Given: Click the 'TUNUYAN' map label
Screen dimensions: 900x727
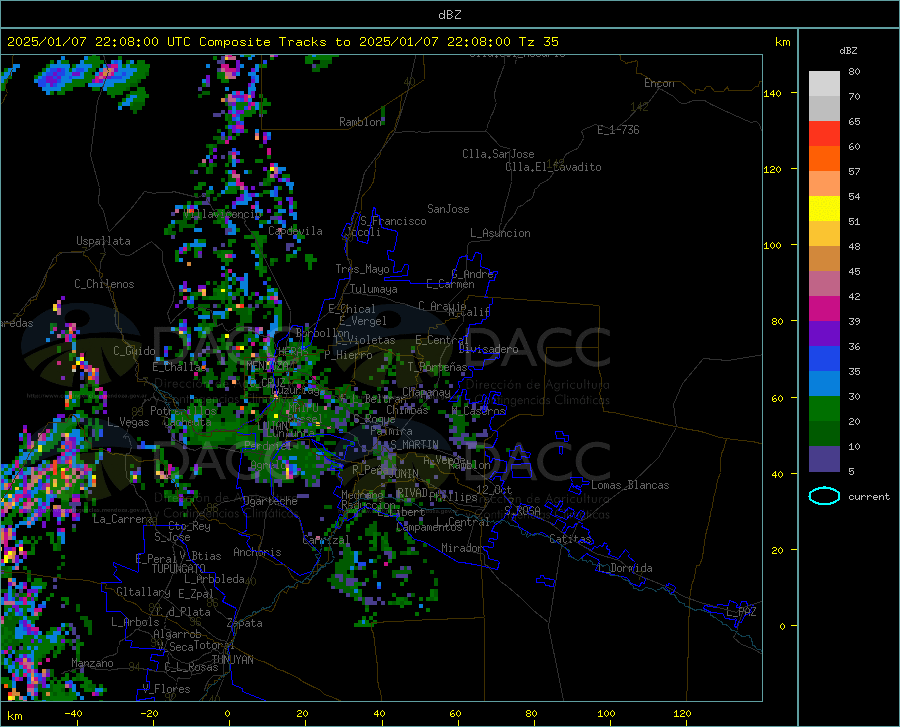Looking at the screenshot, I should click(x=232, y=660).
